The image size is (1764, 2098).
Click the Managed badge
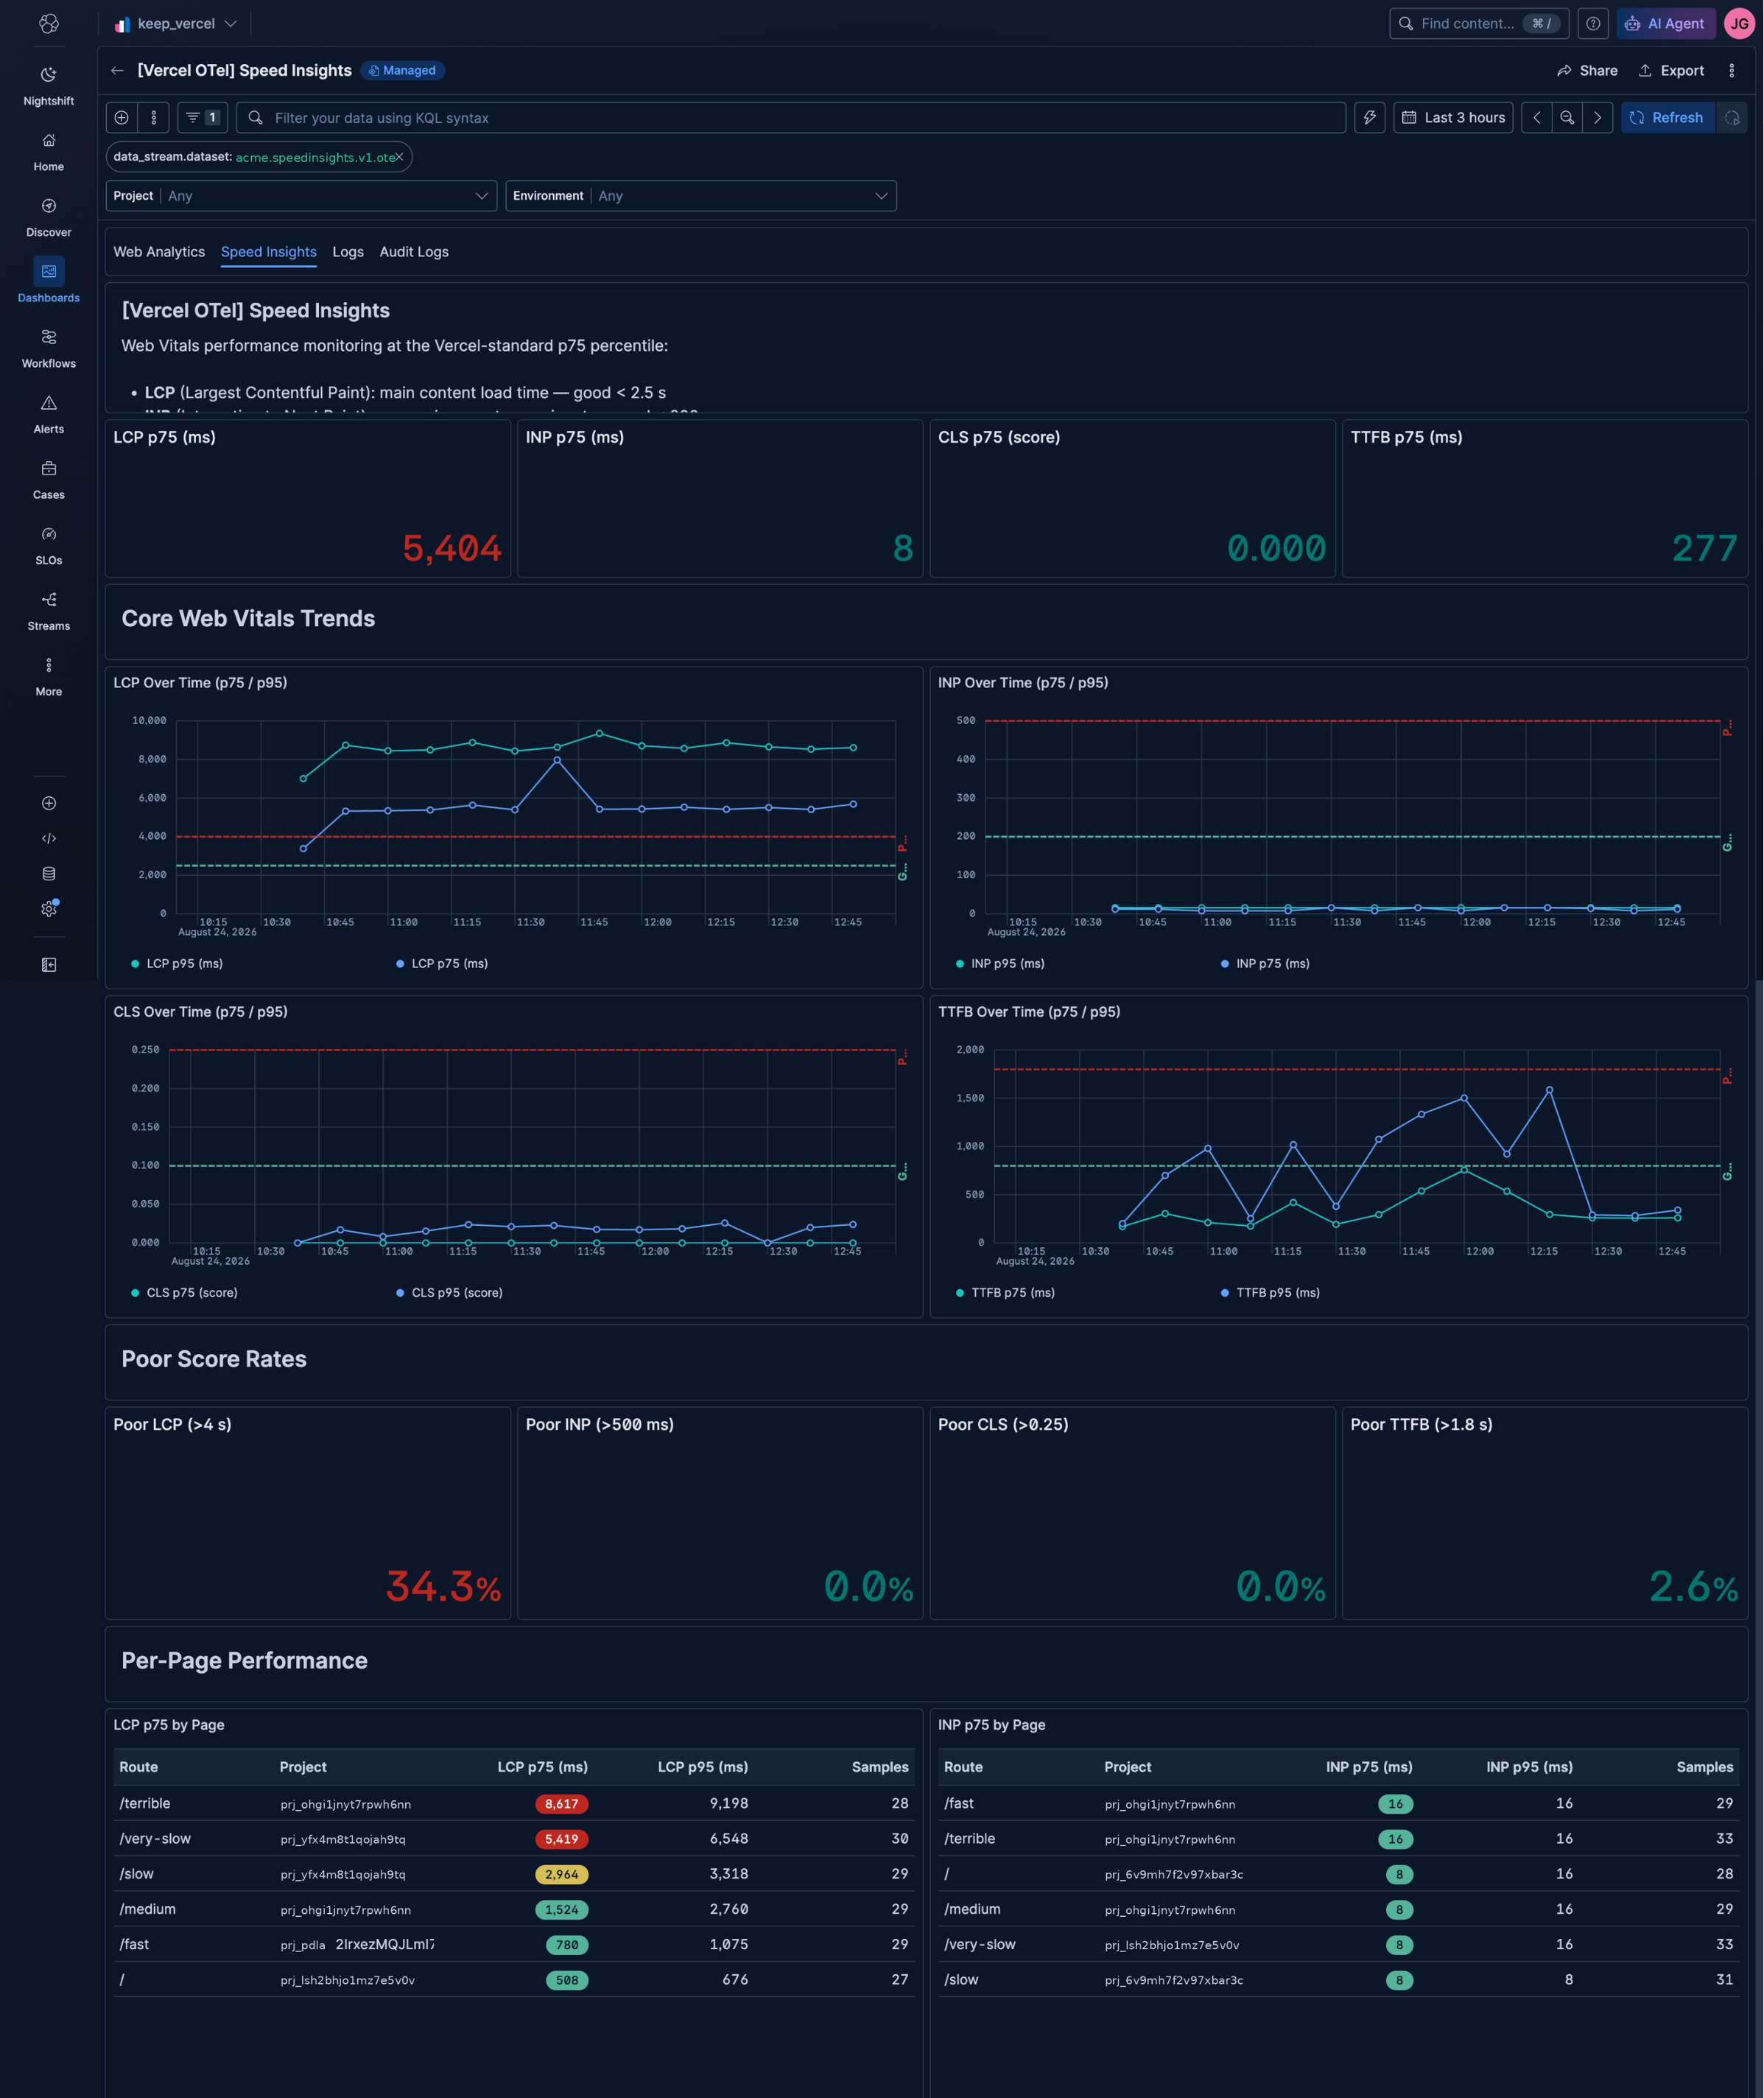click(x=402, y=70)
